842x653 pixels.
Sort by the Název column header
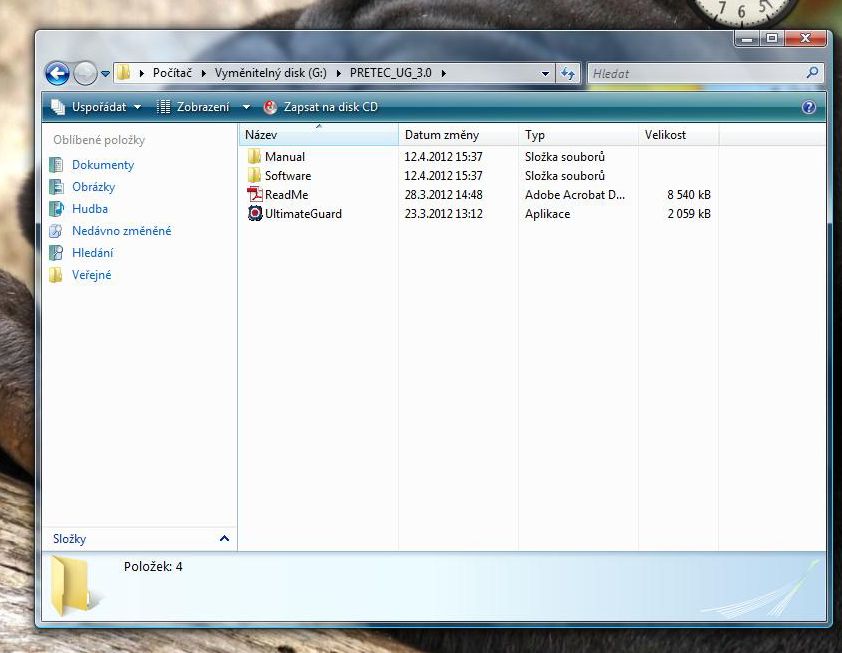318,135
